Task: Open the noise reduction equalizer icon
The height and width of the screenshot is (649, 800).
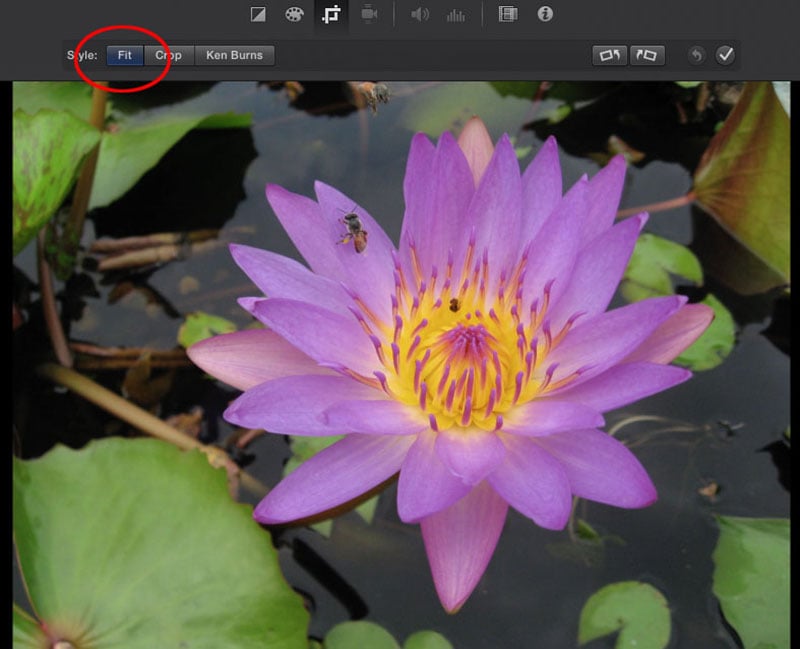Action: tap(456, 16)
